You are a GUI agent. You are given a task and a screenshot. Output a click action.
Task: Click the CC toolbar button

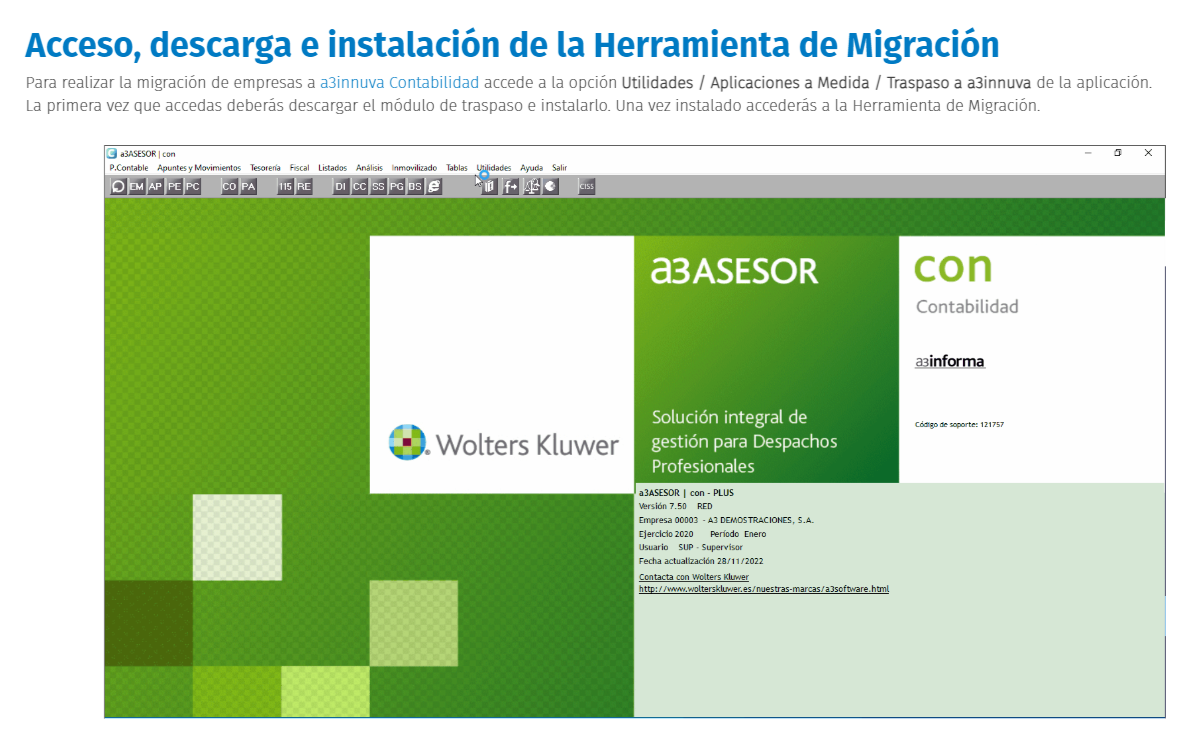(359, 186)
